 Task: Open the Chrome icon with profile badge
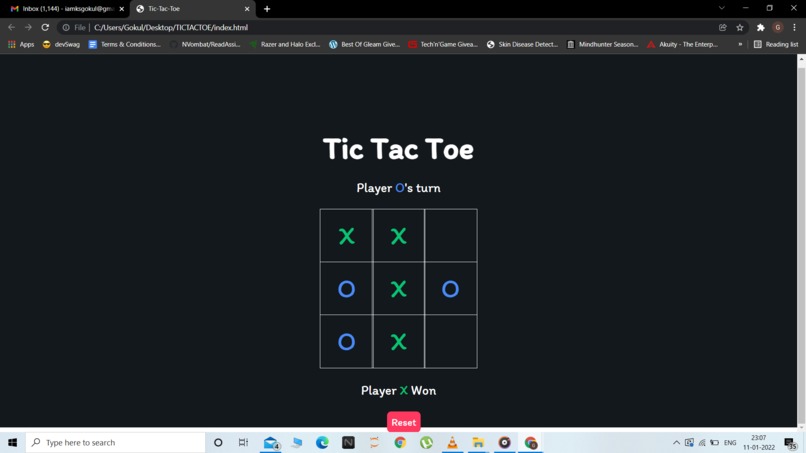click(530, 442)
